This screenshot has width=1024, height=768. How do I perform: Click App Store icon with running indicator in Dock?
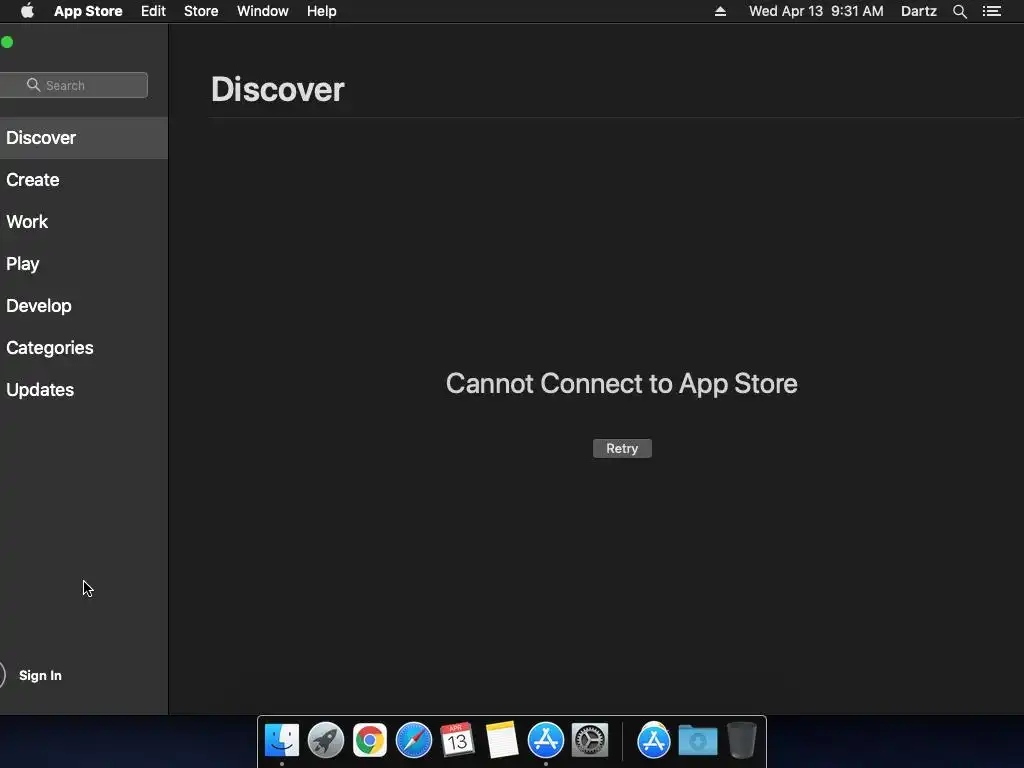[x=545, y=740]
